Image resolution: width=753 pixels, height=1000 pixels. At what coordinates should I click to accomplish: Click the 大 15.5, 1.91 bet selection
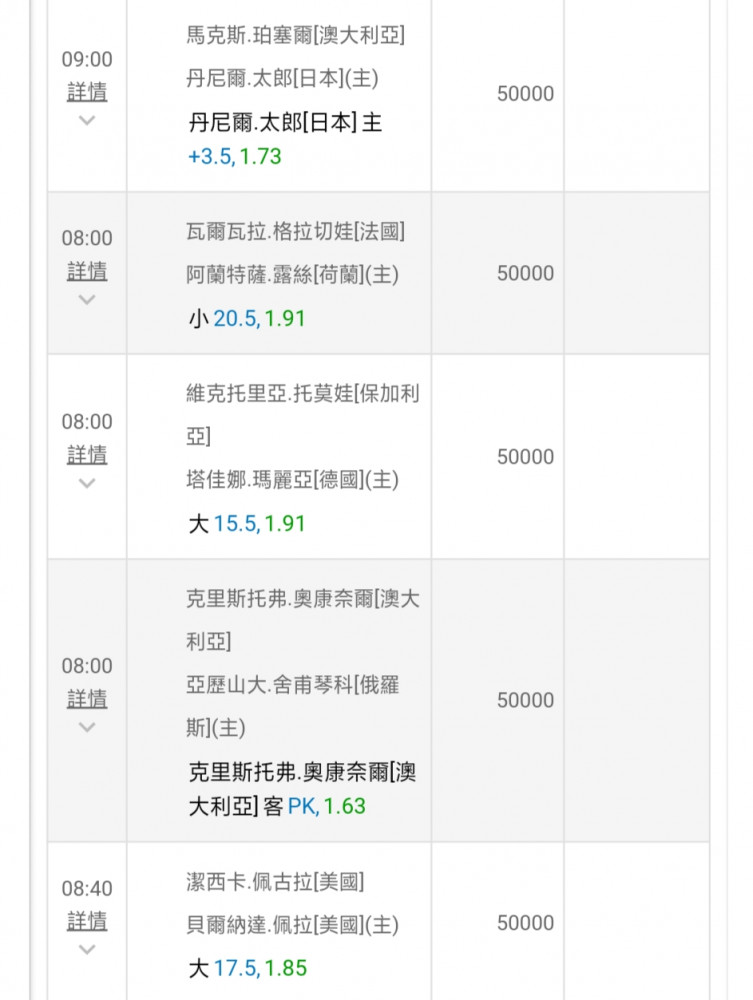[247, 523]
